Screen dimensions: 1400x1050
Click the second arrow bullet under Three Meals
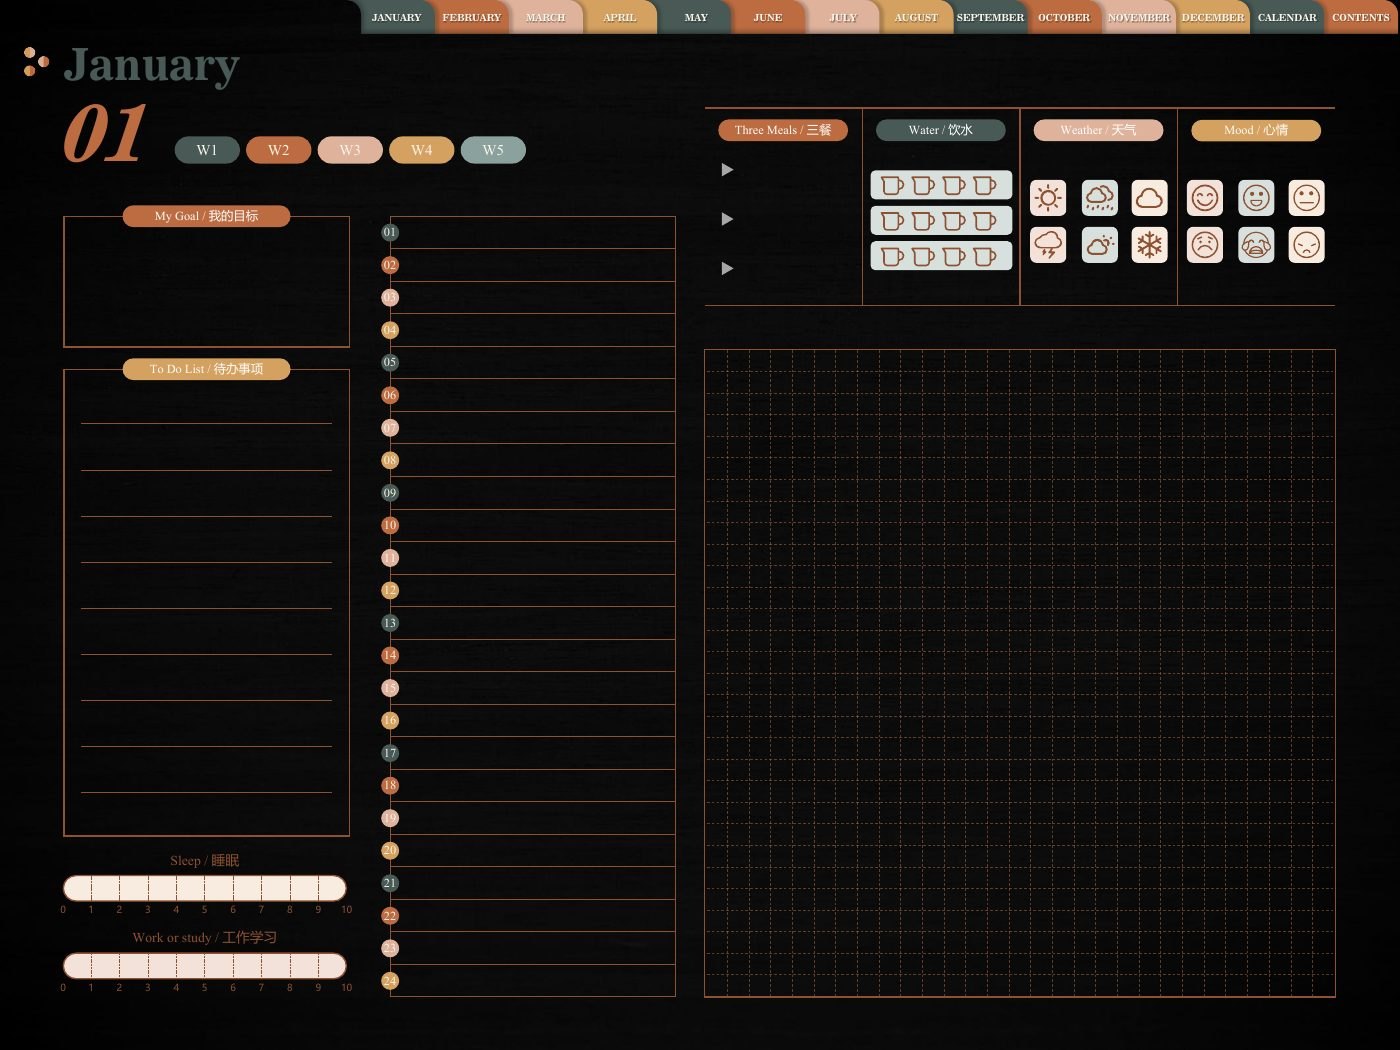727,219
